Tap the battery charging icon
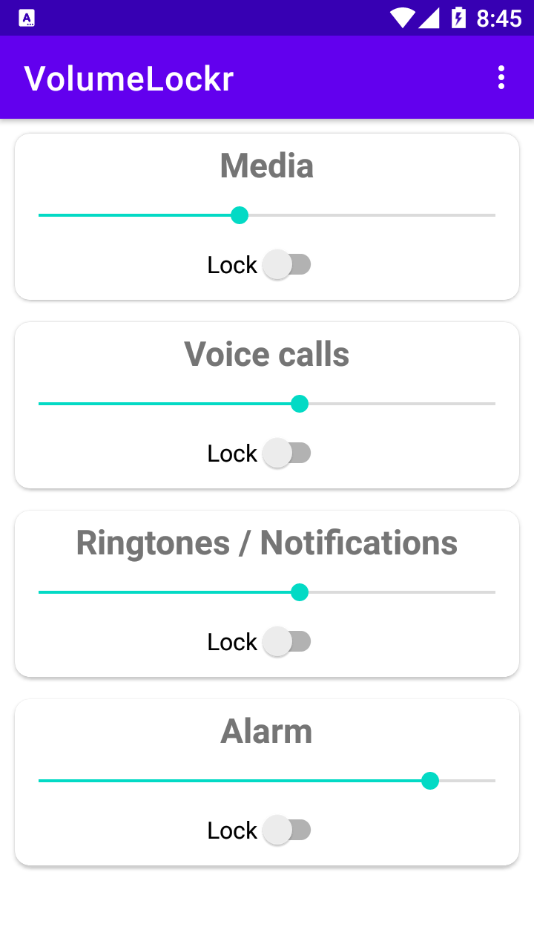Image resolution: width=534 pixels, height=950 pixels. pyautogui.click(x=459, y=18)
